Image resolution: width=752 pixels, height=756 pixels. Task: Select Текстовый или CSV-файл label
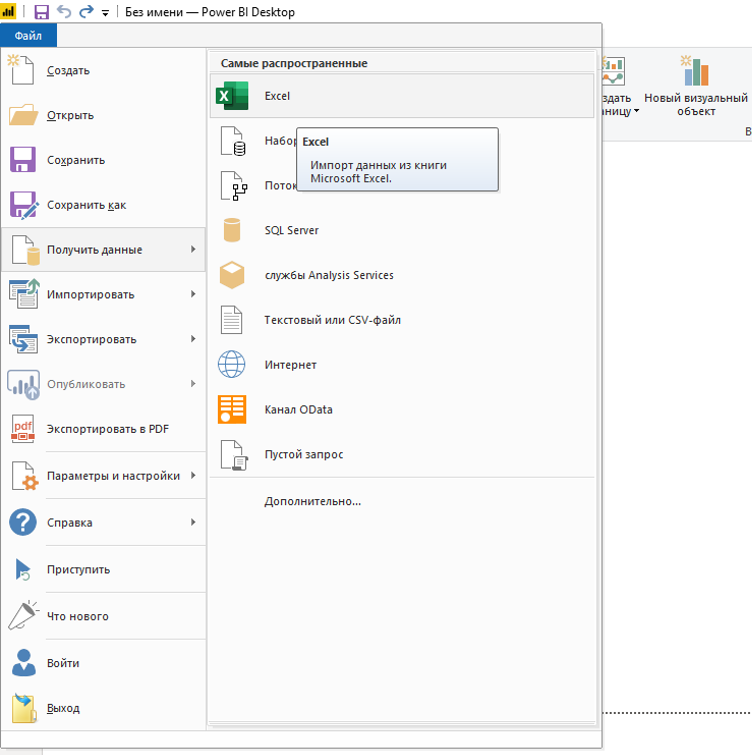pyautogui.click(x=333, y=320)
